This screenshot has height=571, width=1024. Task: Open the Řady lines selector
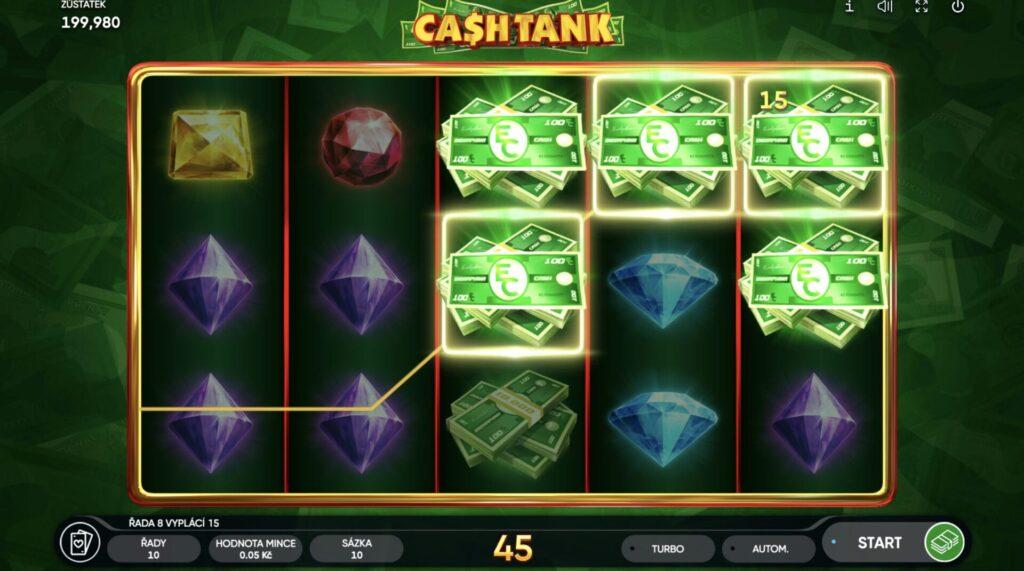click(x=153, y=549)
